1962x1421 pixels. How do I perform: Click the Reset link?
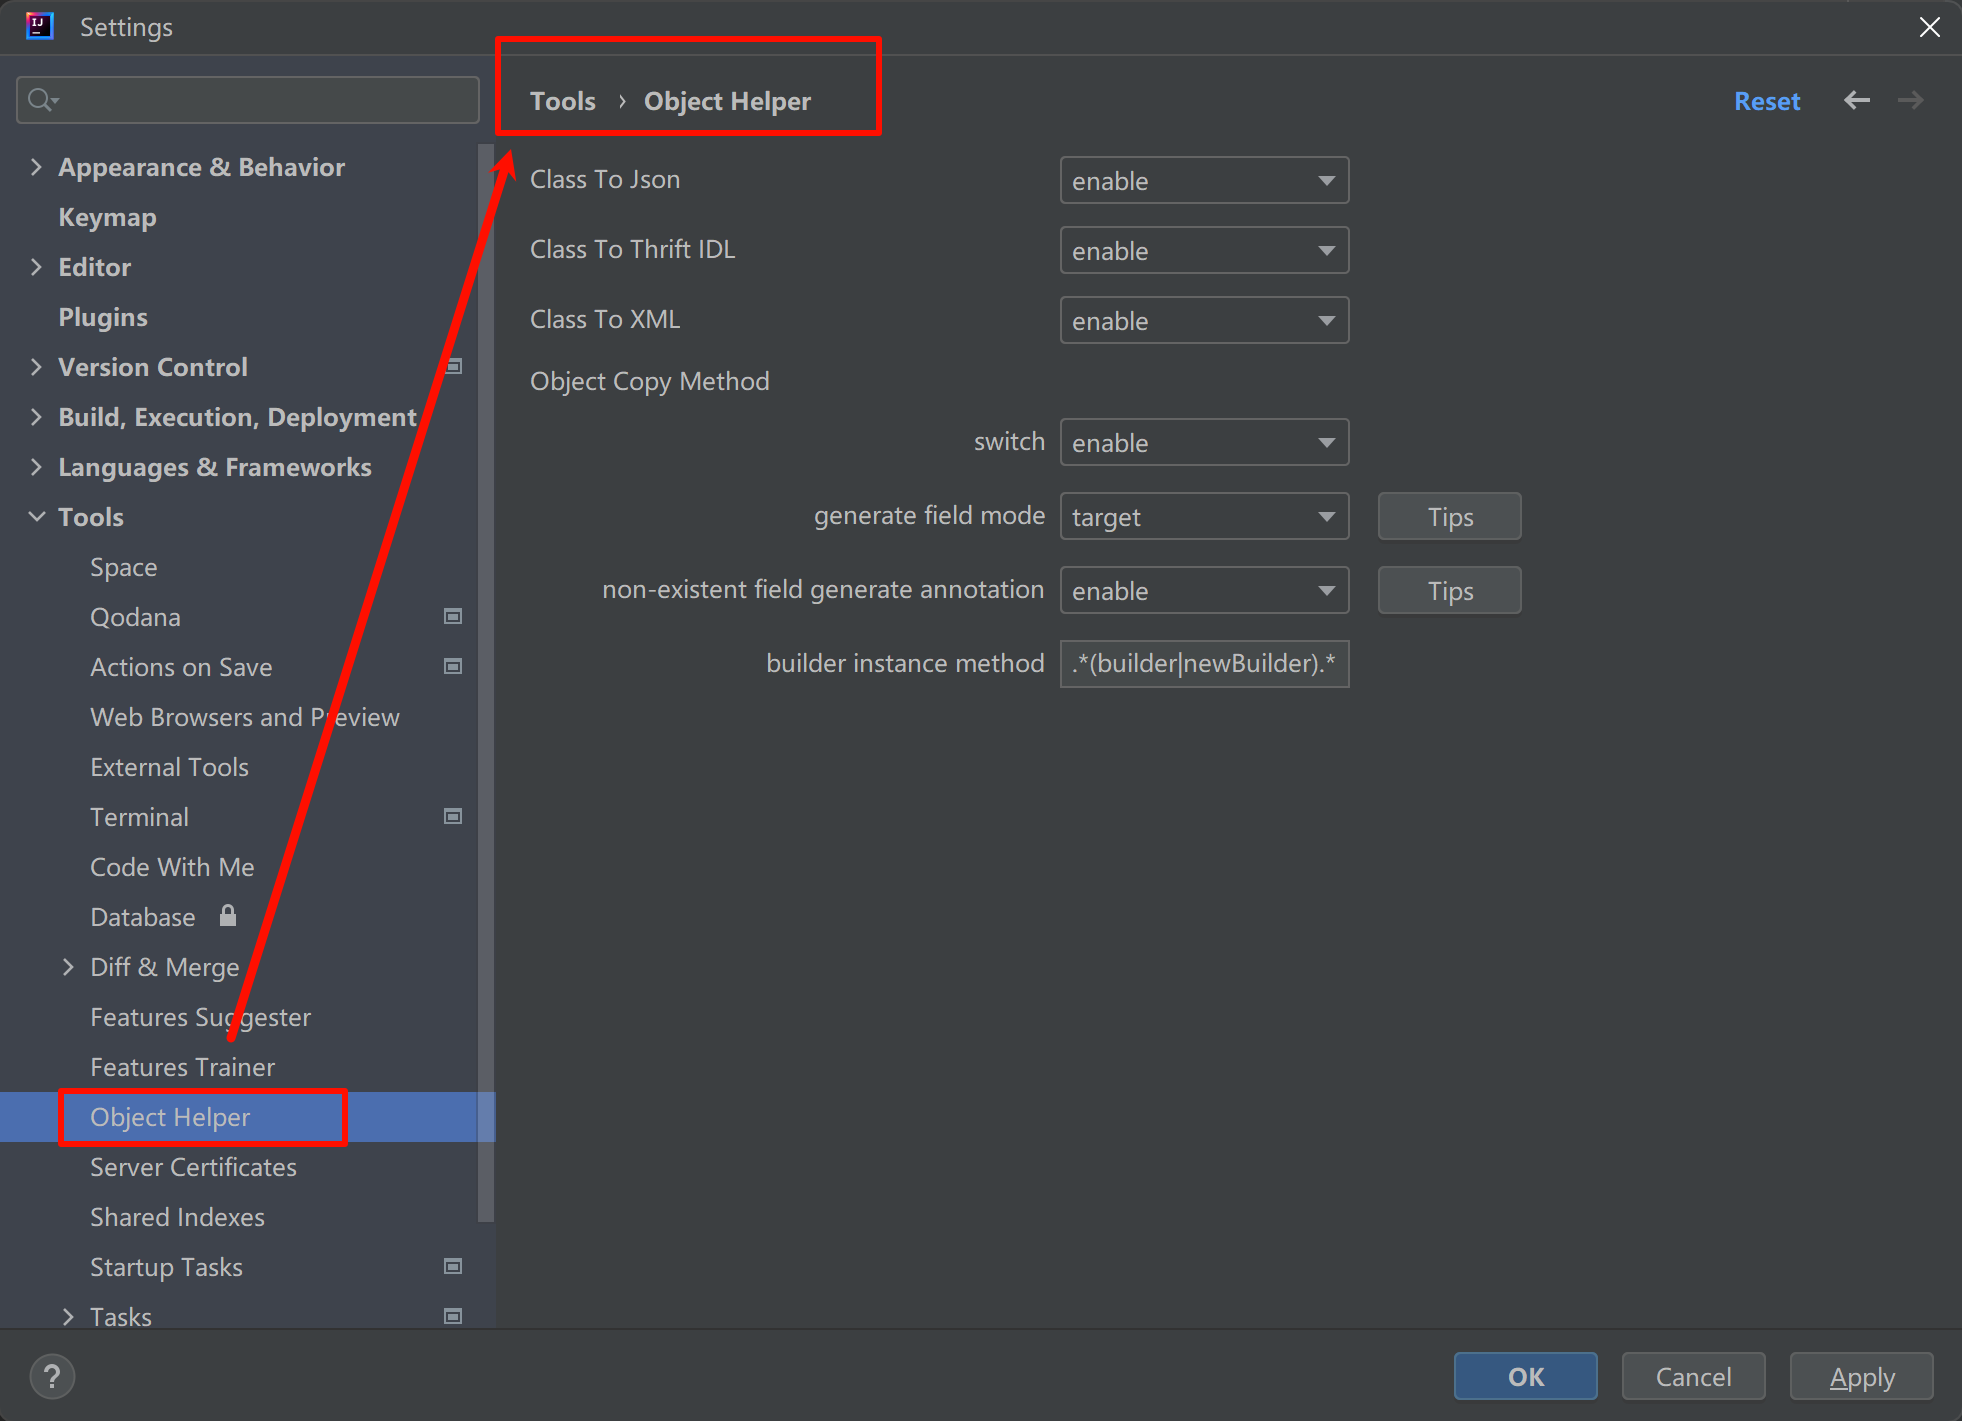(1766, 101)
